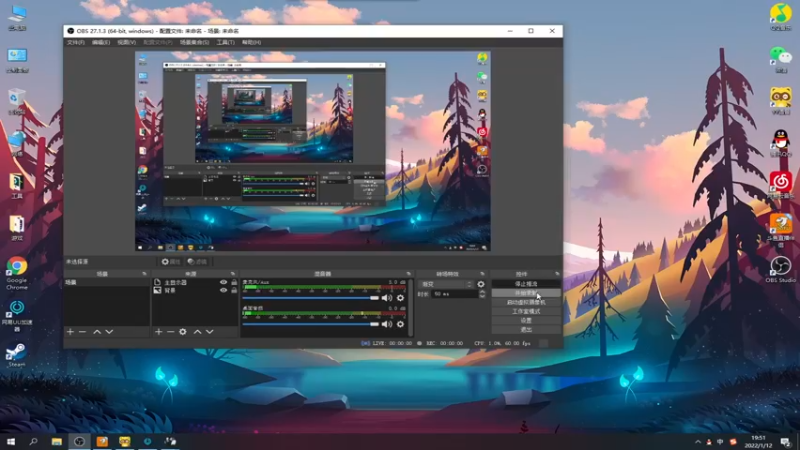Adjust the 麦克风/Aux volume slider

[x=311, y=298]
